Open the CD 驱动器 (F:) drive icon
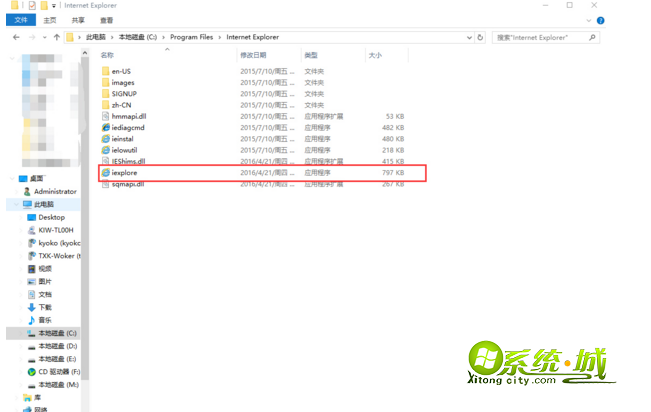The height and width of the screenshot is (412, 651). pyautogui.click(x=32, y=372)
